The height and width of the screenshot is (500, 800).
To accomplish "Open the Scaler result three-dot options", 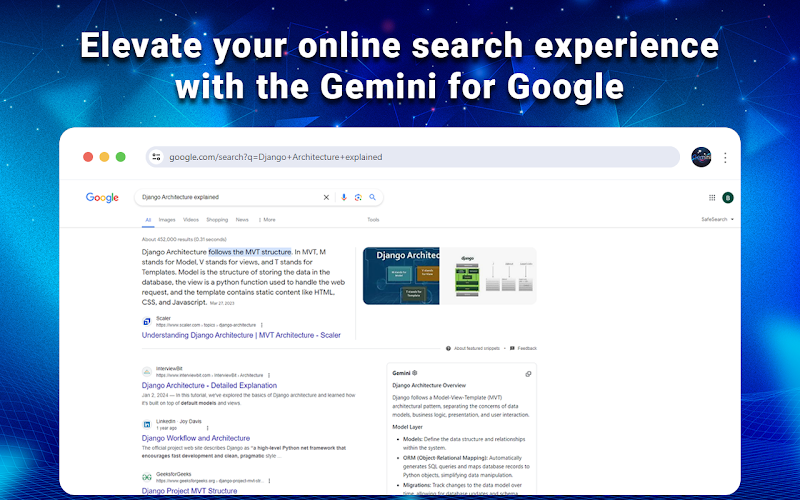I will pos(262,325).
